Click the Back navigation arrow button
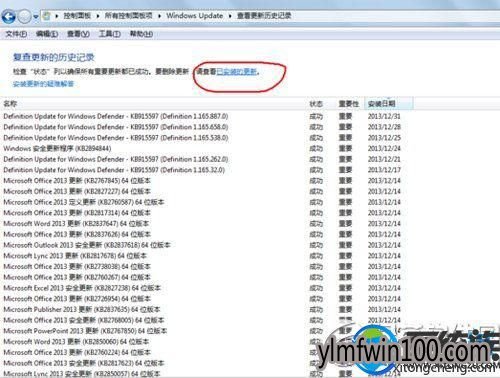 [9, 16]
